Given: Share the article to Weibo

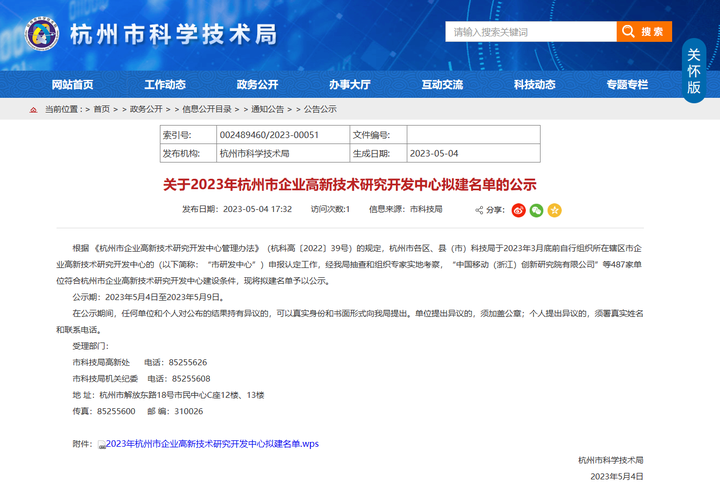Looking at the screenshot, I should [518, 210].
